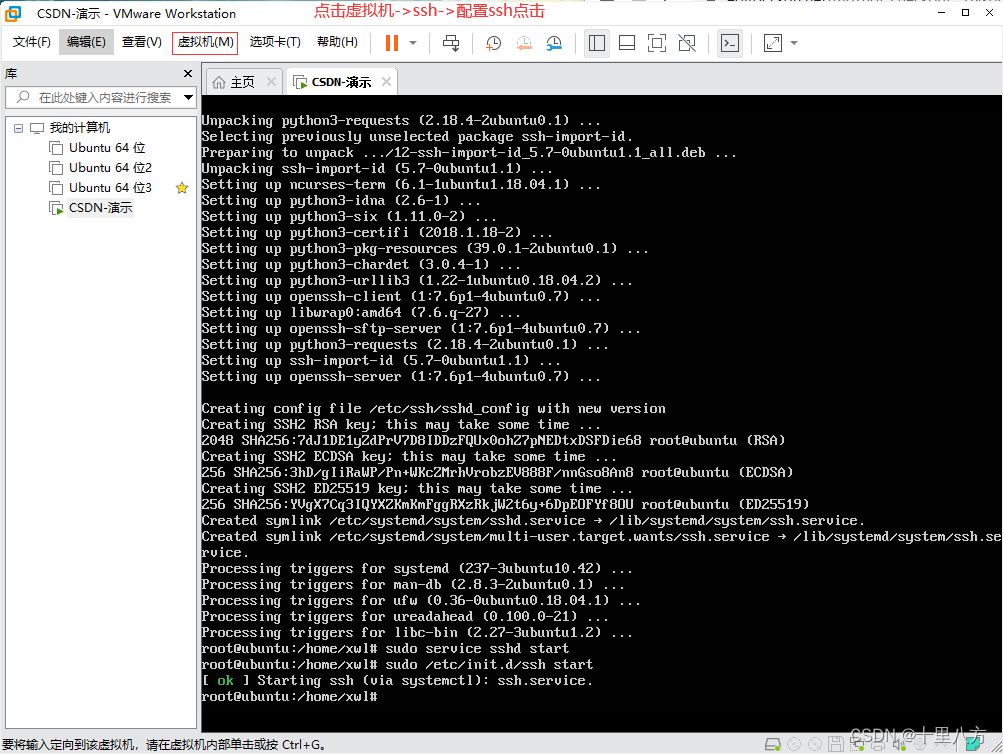Select the CSDN-演示 tab

pyautogui.click(x=341, y=82)
